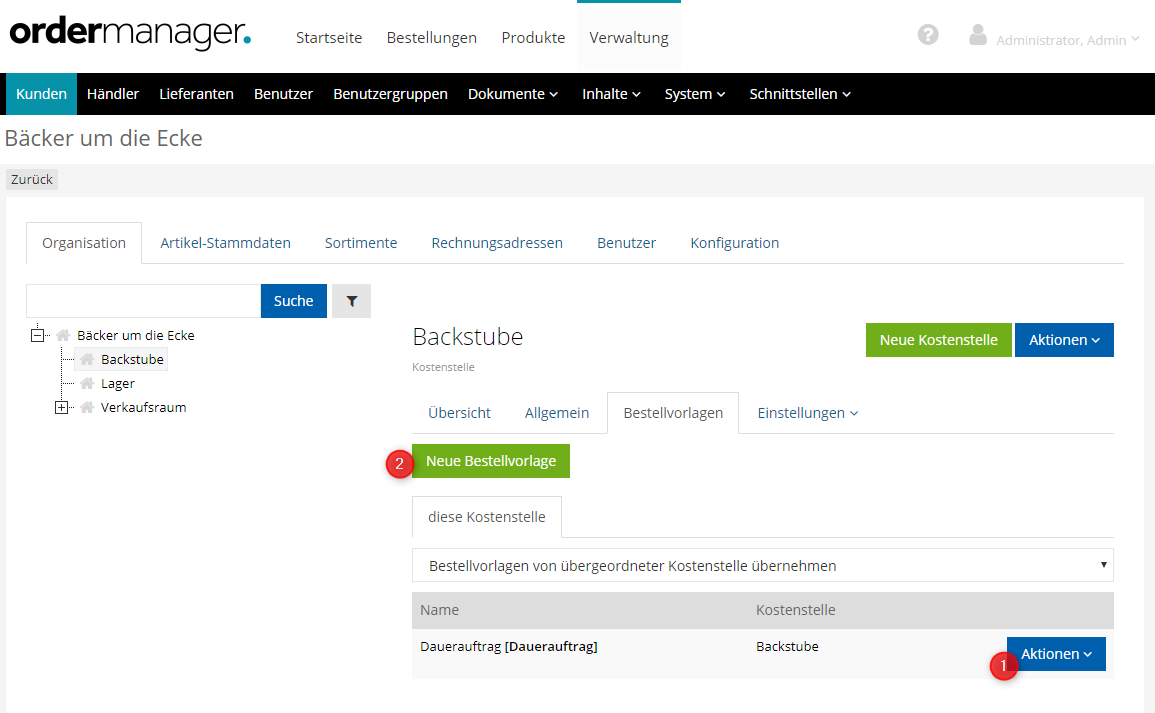The height and width of the screenshot is (713, 1155).
Task: Switch to the Artikel-Stammdaten tab
Action: point(225,243)
